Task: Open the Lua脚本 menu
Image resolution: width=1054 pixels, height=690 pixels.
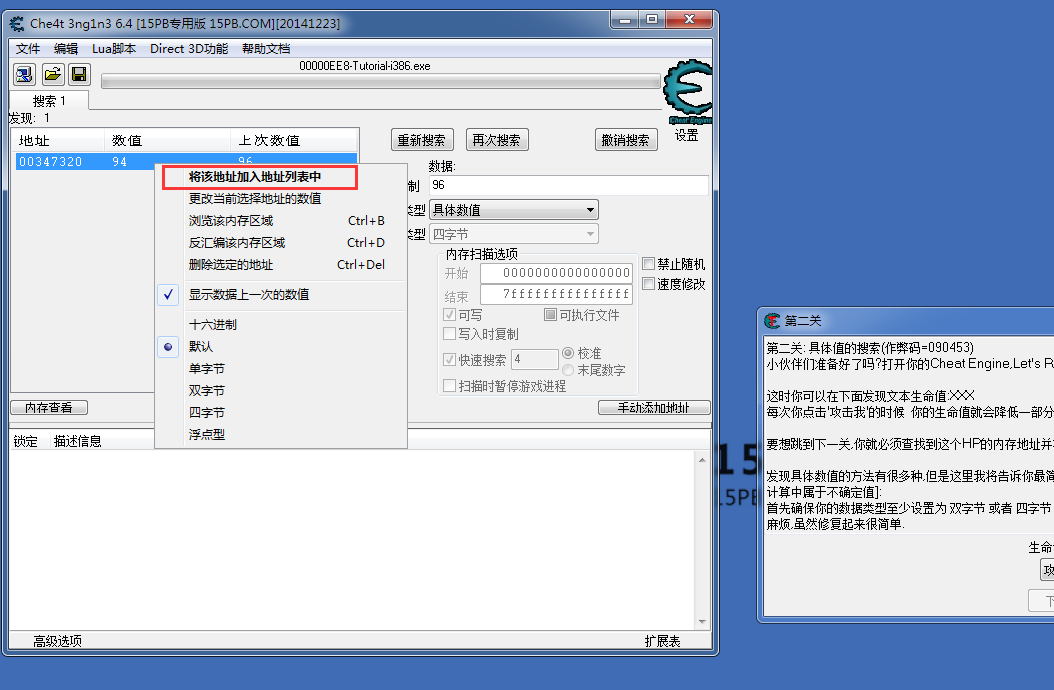Action: (114, 48)
